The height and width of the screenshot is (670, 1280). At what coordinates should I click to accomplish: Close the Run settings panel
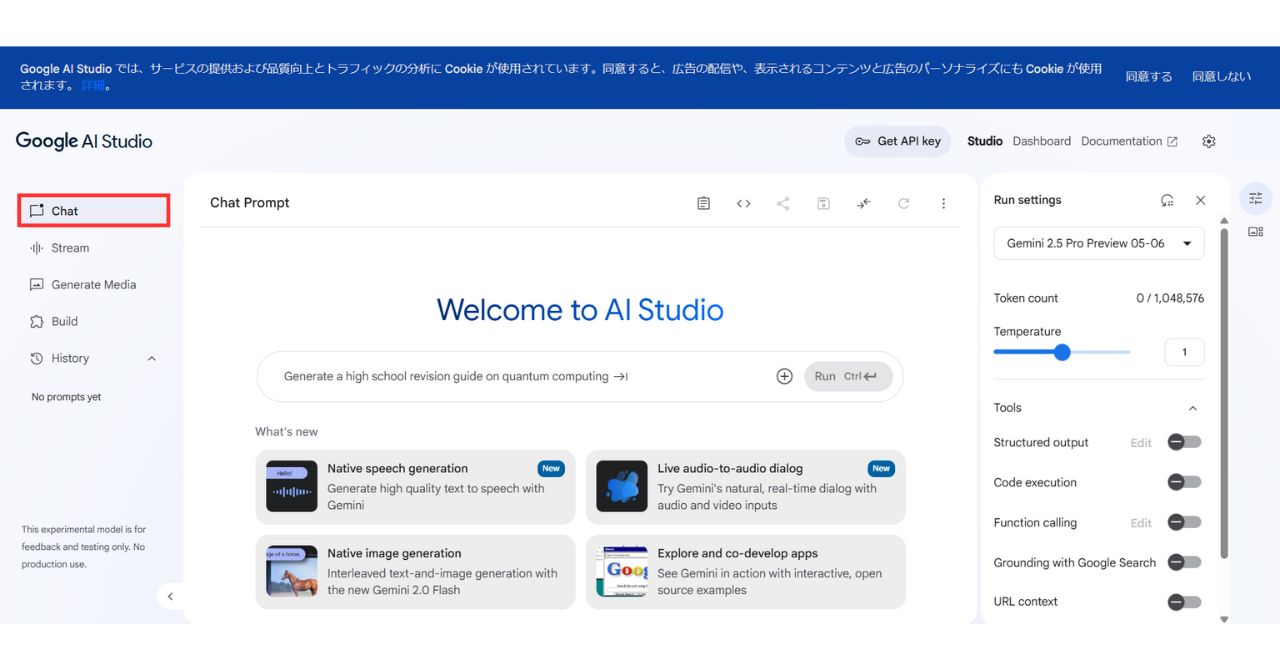point(1201,200)
